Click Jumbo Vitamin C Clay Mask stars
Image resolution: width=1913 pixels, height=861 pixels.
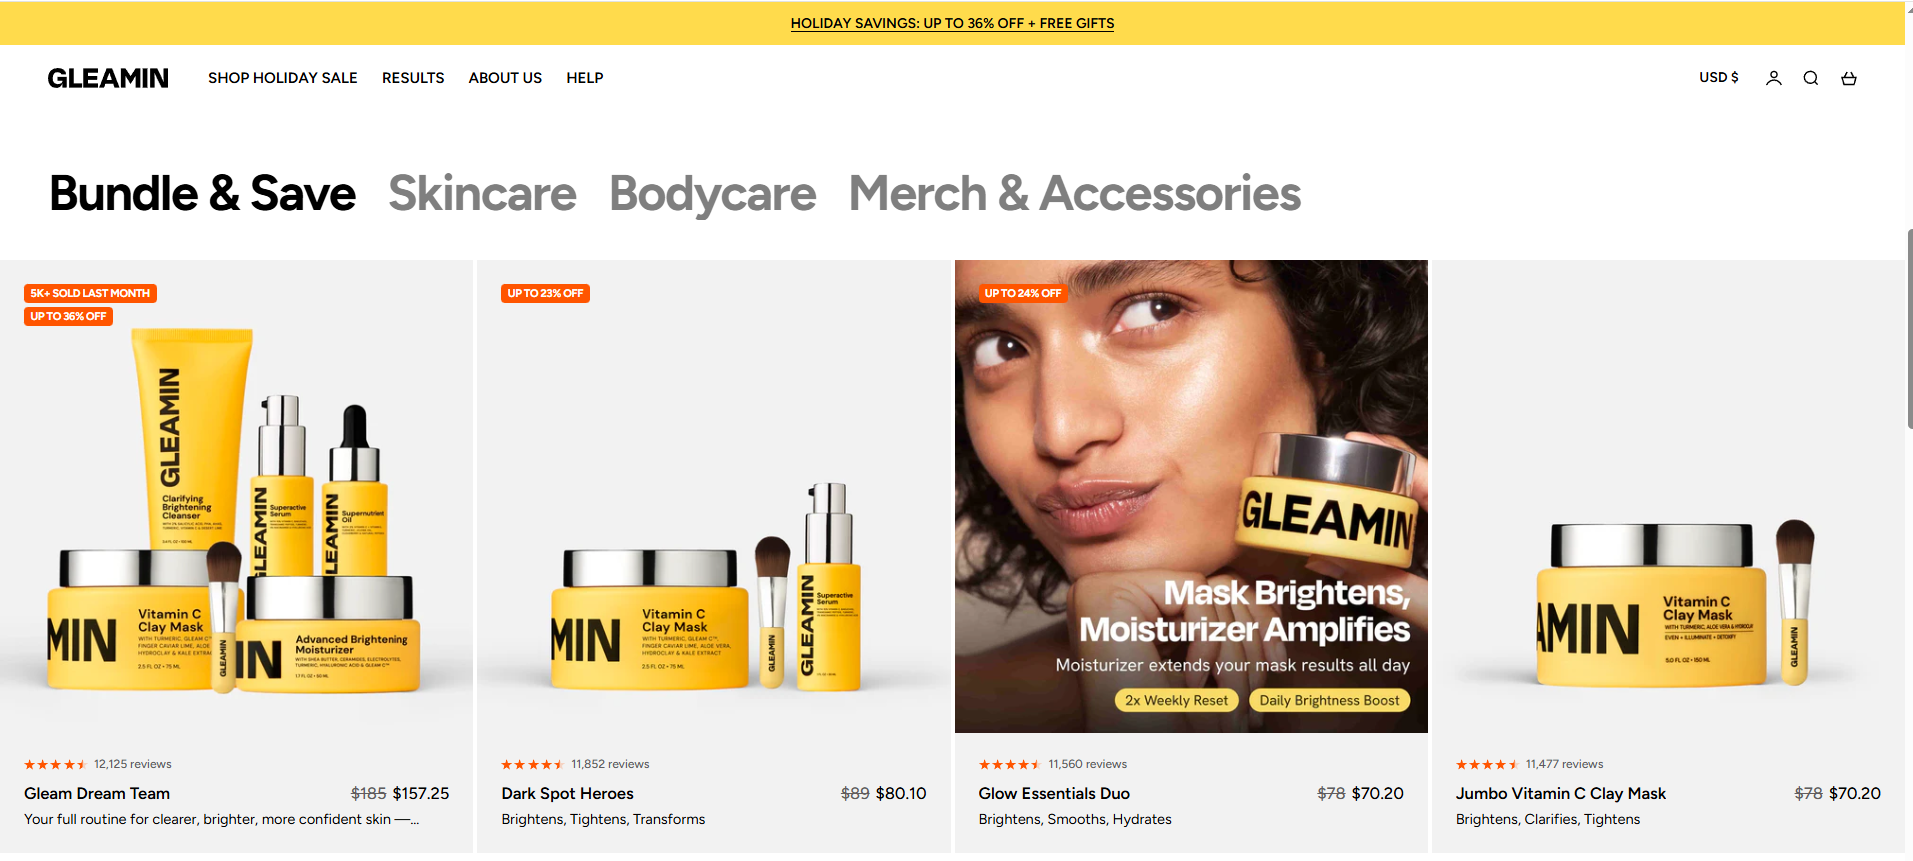pyautogui.click(x=1487, y=764)
